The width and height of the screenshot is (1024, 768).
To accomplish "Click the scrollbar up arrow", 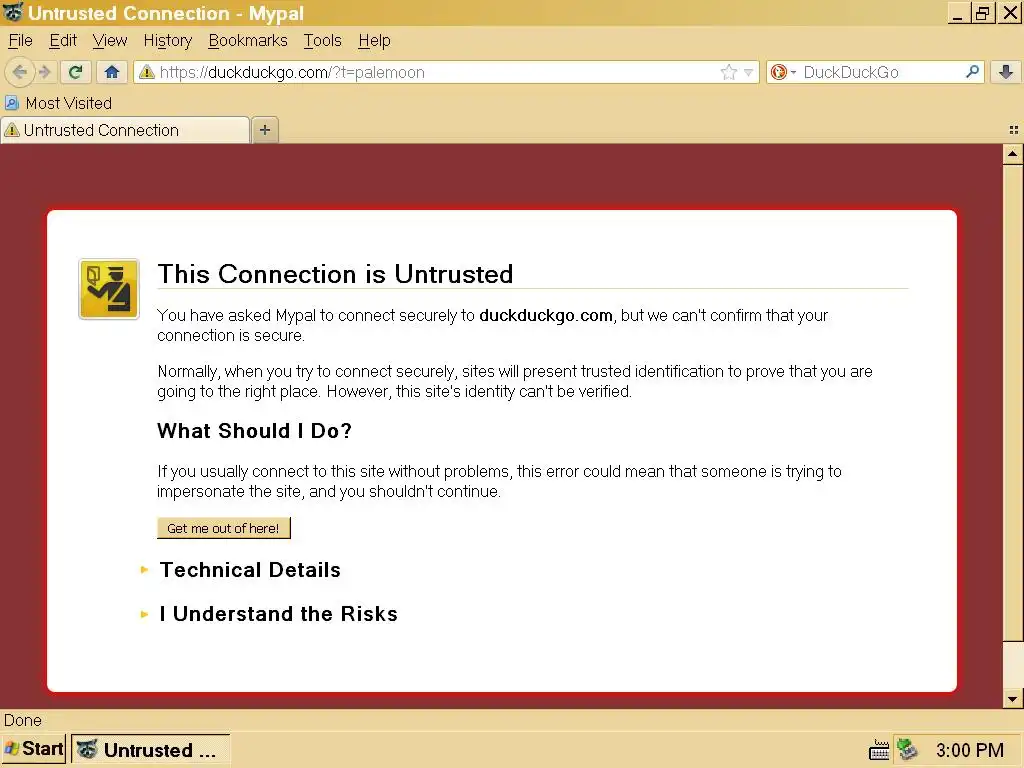I will [1012, 154].
